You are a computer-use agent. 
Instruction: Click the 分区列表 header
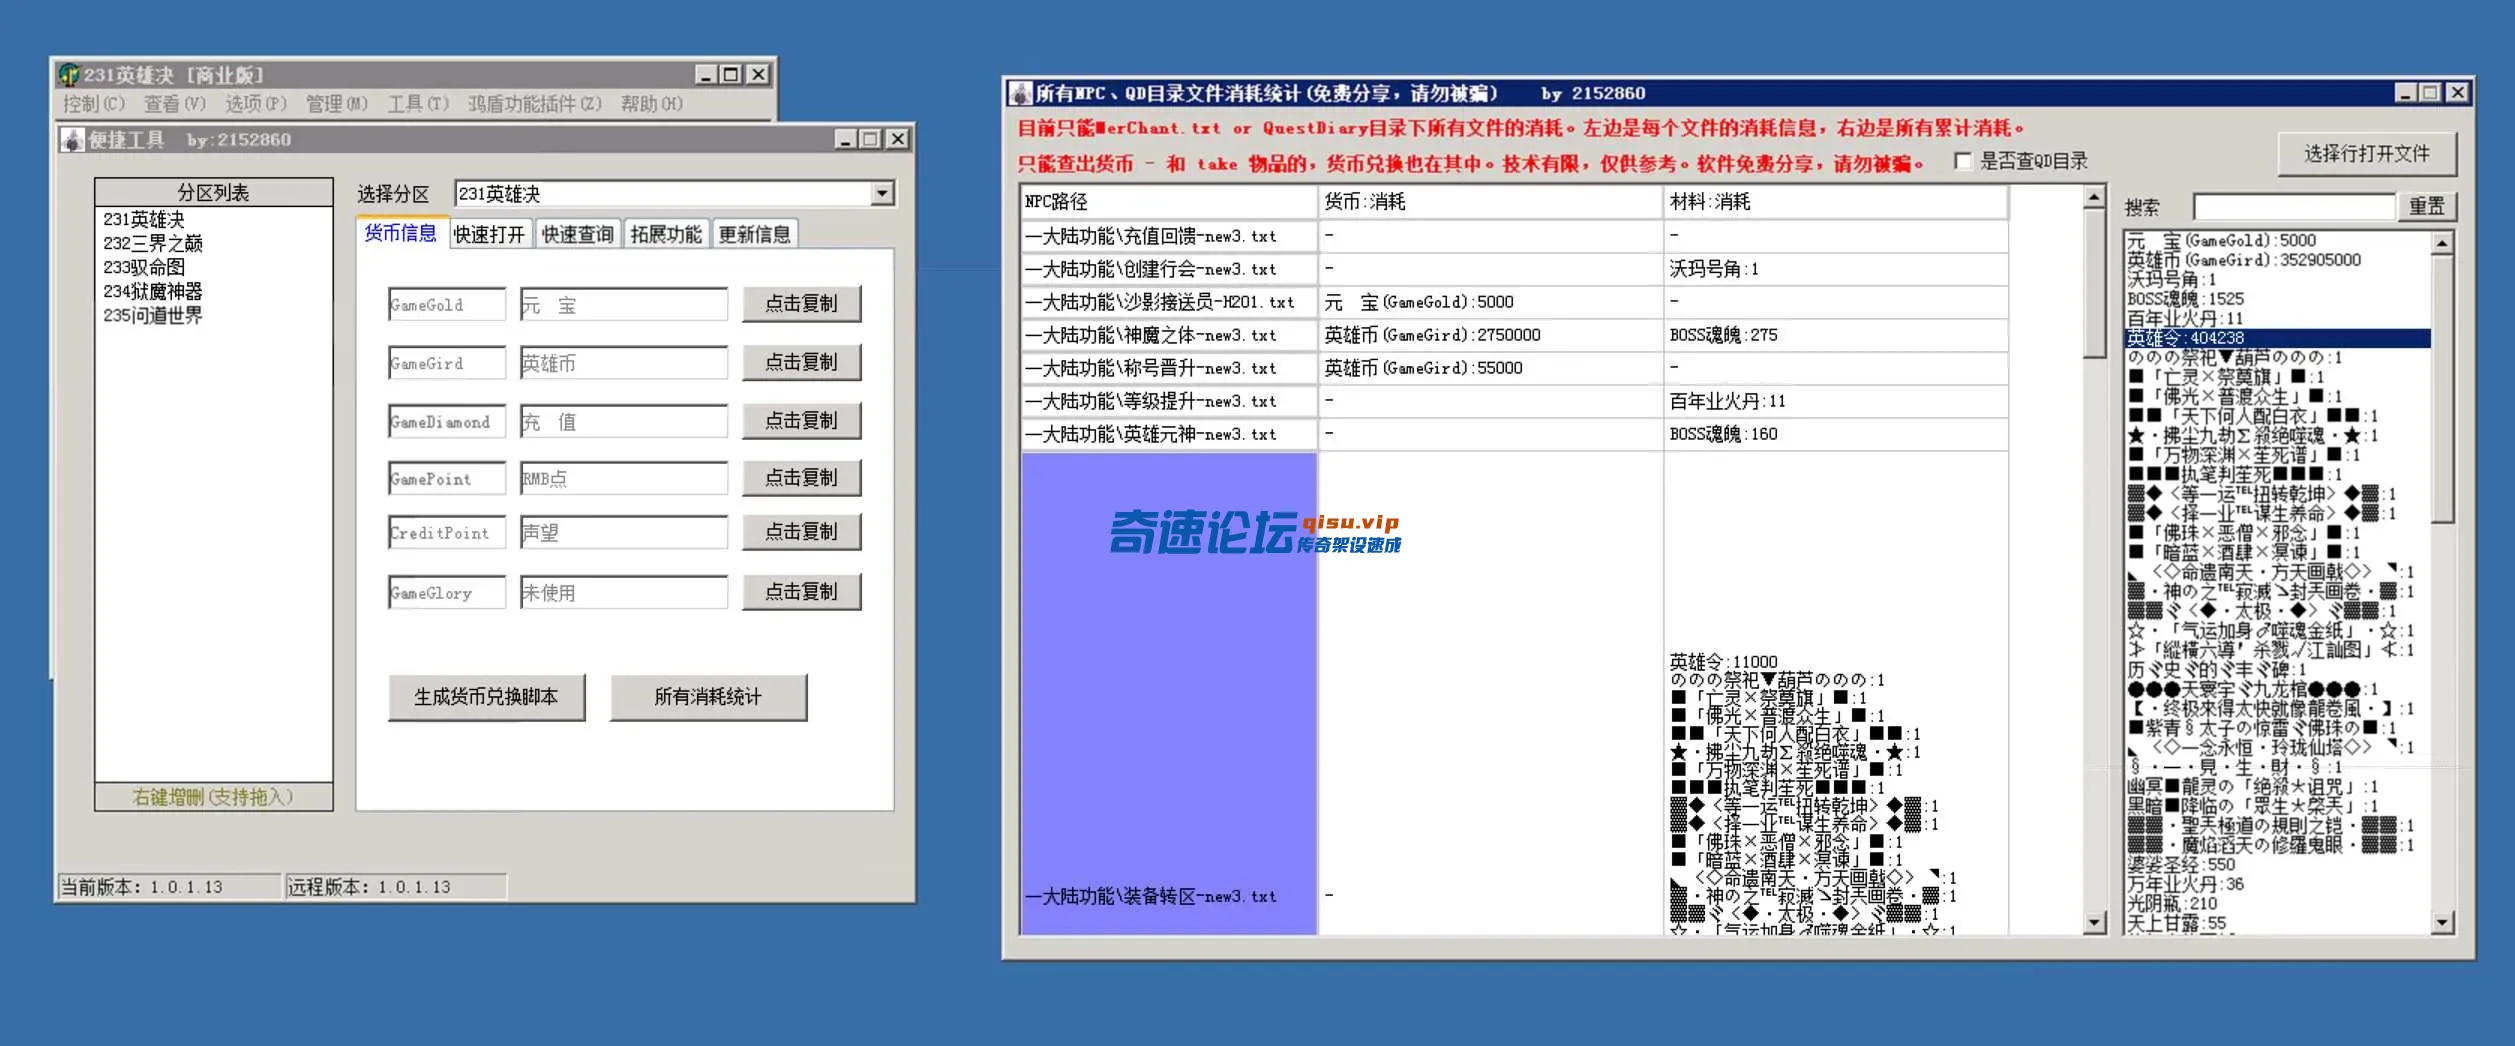click(x=213, y=192)
